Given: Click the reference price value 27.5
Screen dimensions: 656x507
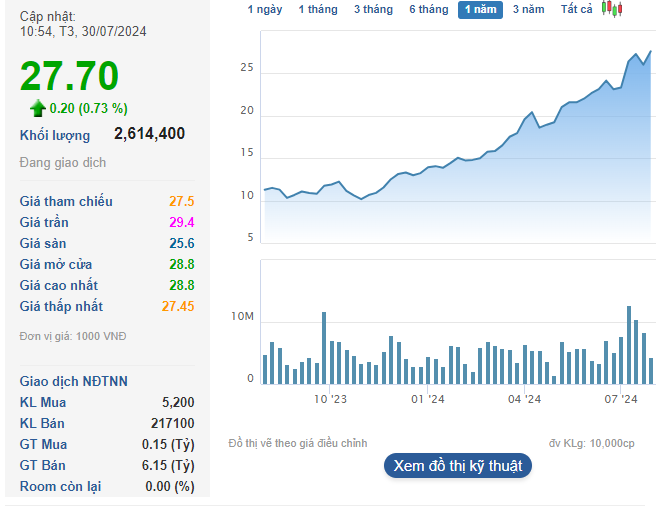Looking at the screenshot, I should [181, 201].
